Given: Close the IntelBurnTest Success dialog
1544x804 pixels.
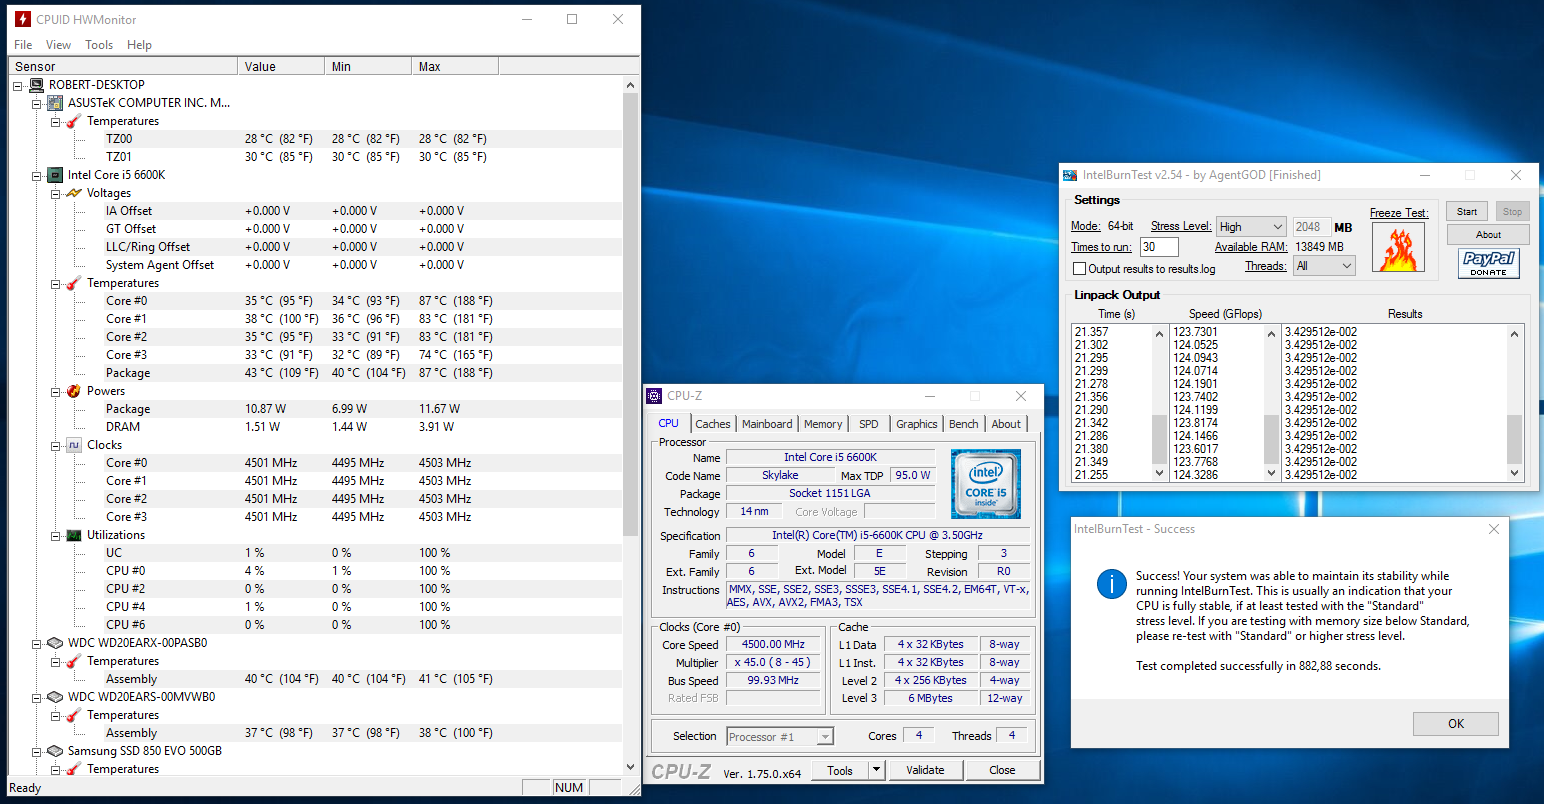Looking at the screenshot, I should click(x=1494, y=529).
